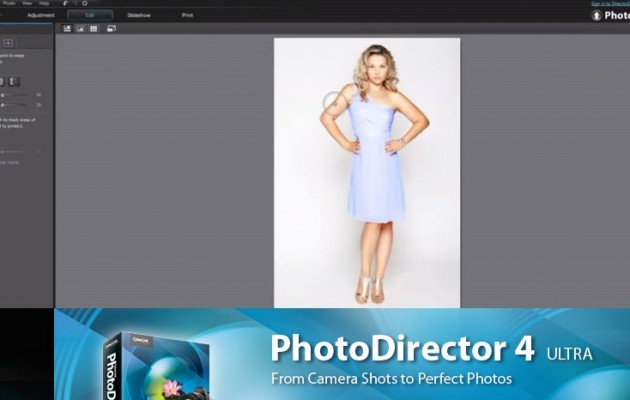The height and width of the screenshot is (400, 630).
Task: Click 'From Camera Shots to Perfect Photos' tagline
Action: (391, 379)
